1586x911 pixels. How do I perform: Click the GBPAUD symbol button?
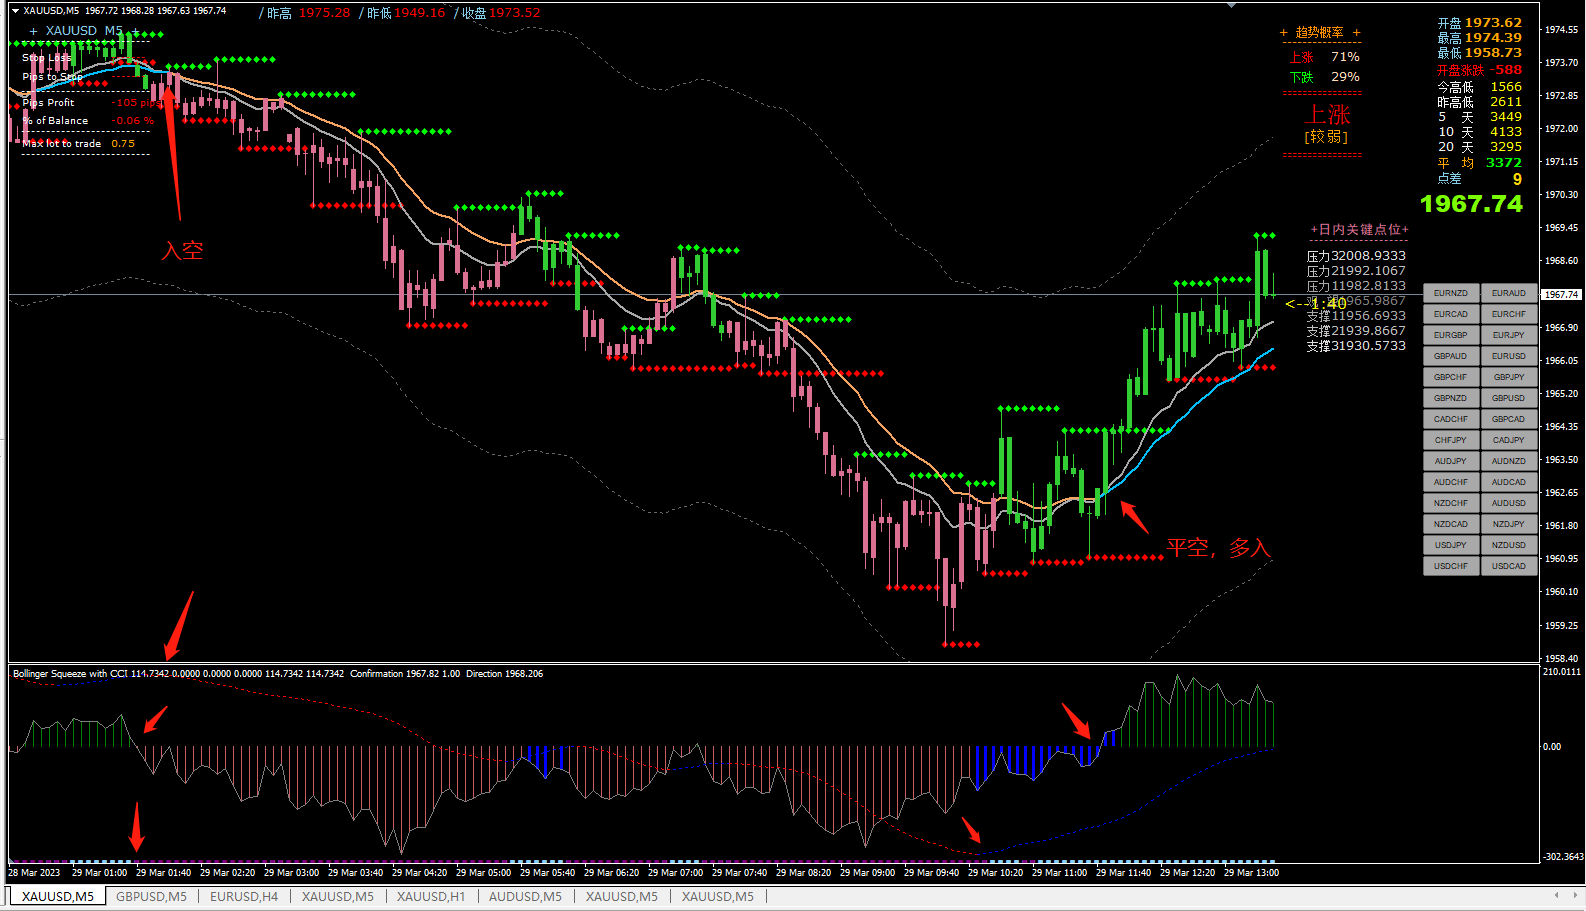click(x=1451, y=356)
